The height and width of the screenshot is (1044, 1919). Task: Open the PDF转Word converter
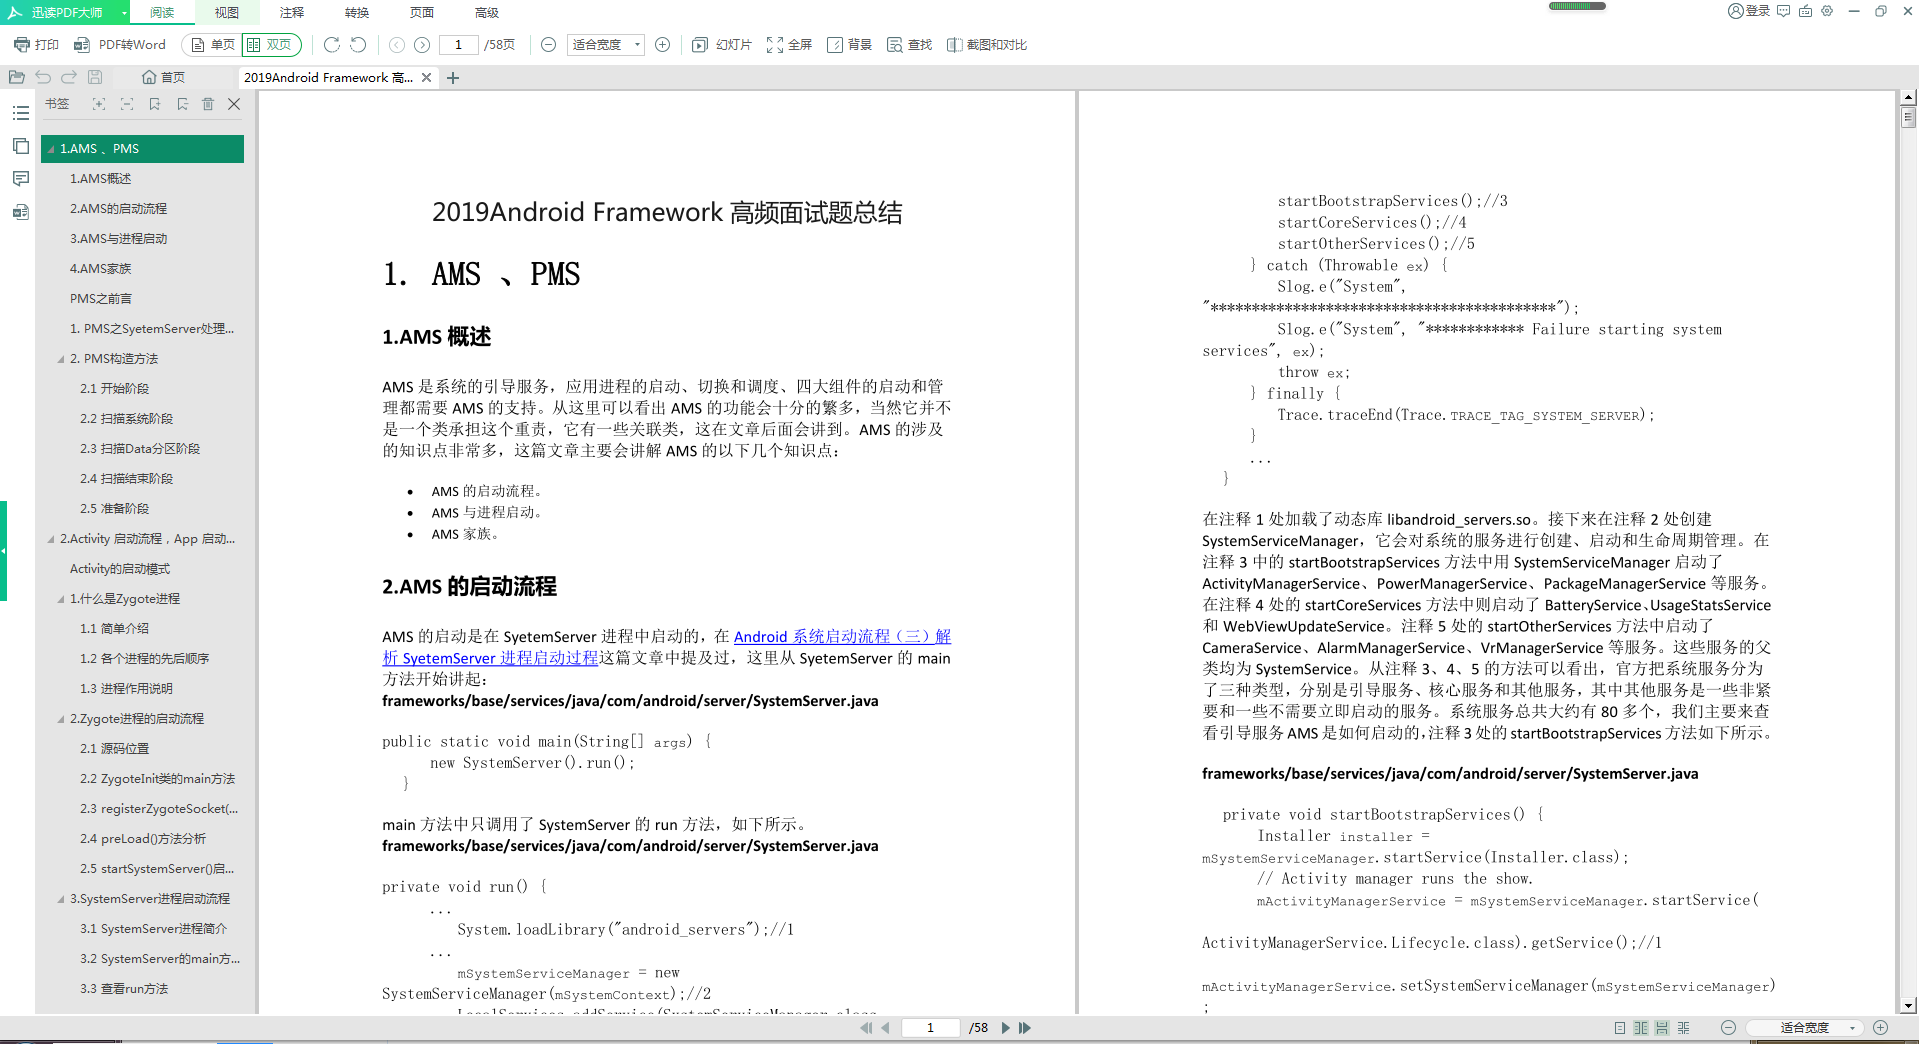tap(120, 45)
